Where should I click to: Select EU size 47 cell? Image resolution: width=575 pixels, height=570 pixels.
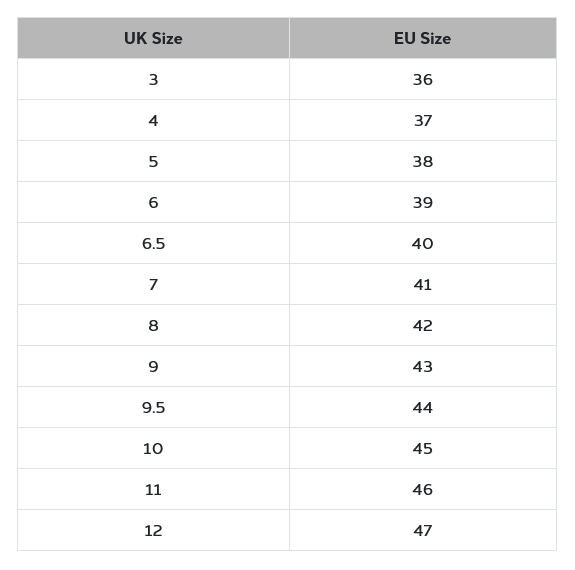(x=423, y=530)
